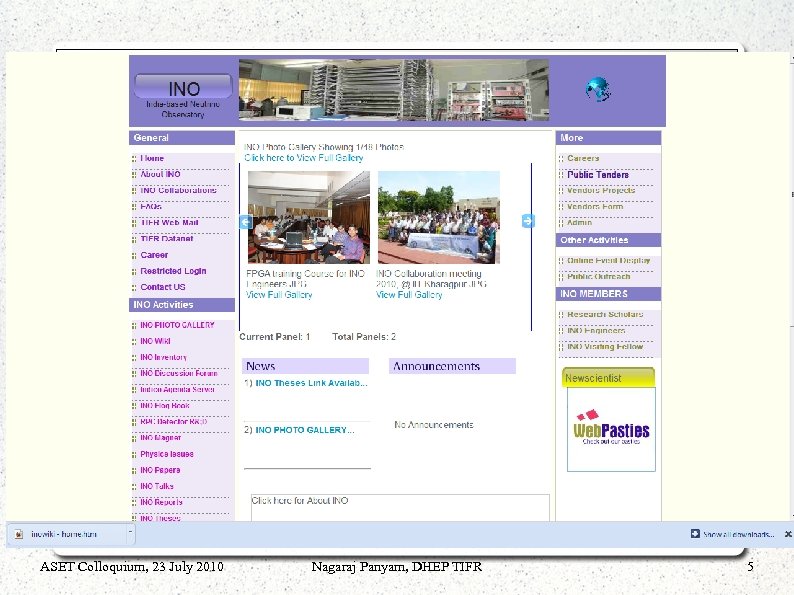Open INO Talks link
The width and height of the screenshot is (794, 595).
pyautogui.click(x=157, y=486)
